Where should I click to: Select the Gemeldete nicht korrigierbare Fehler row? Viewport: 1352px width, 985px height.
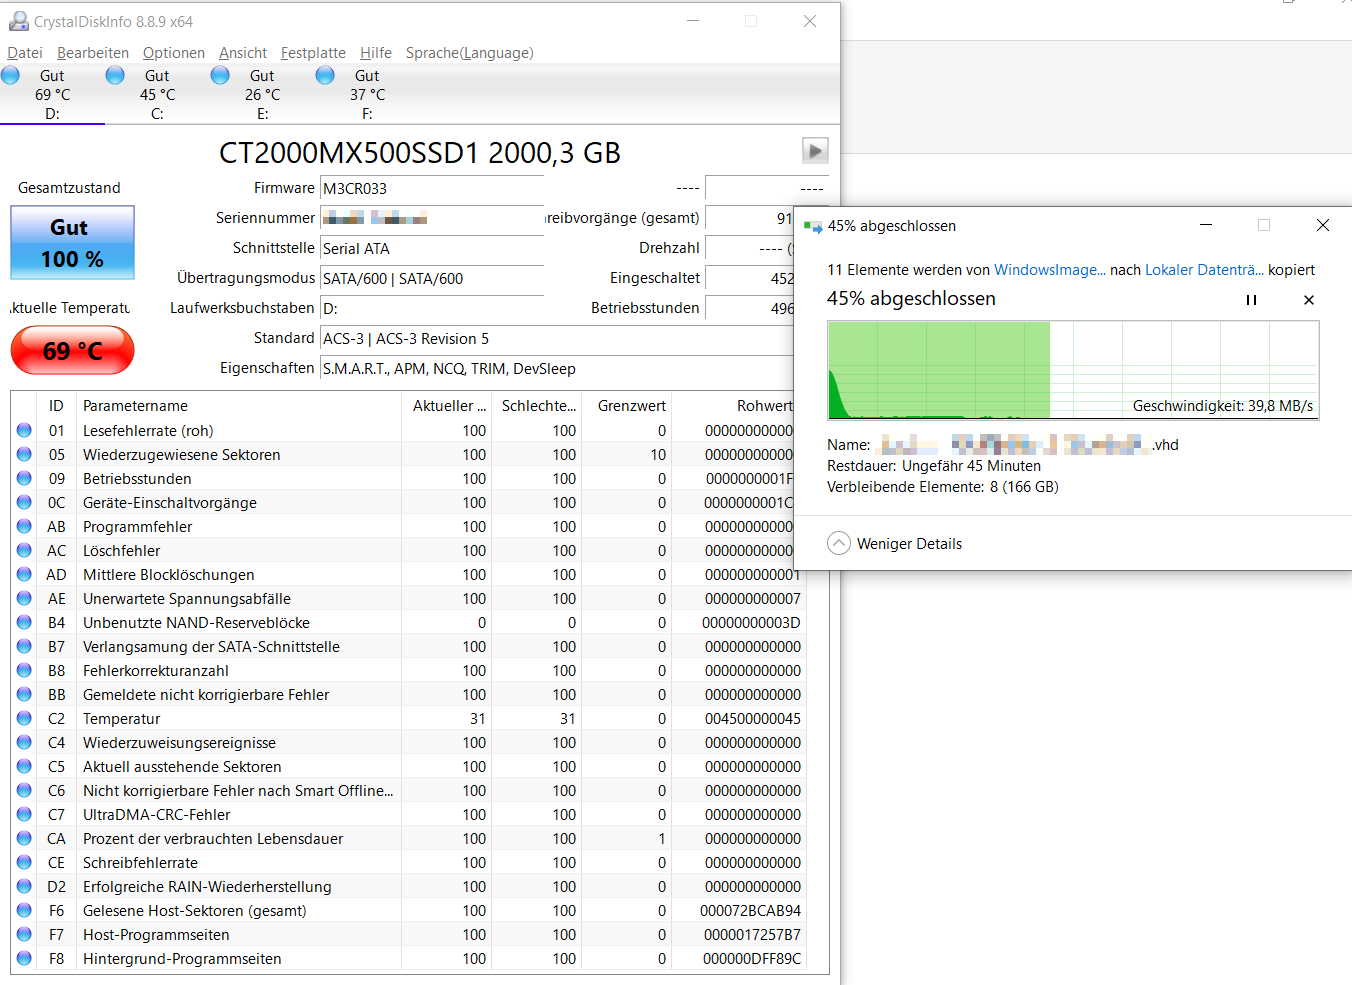[x=408, y=694]
